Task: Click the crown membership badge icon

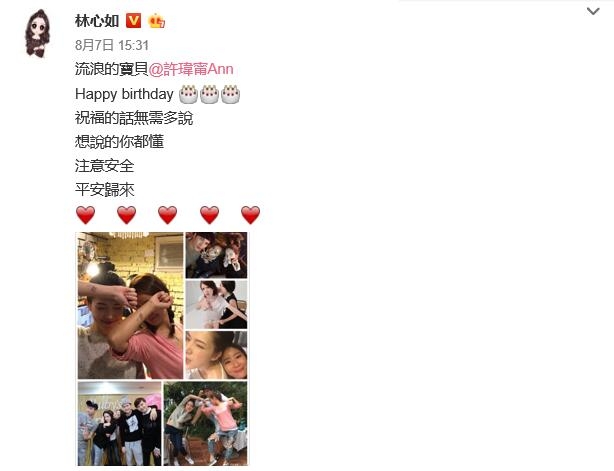Action: [156, 21]
